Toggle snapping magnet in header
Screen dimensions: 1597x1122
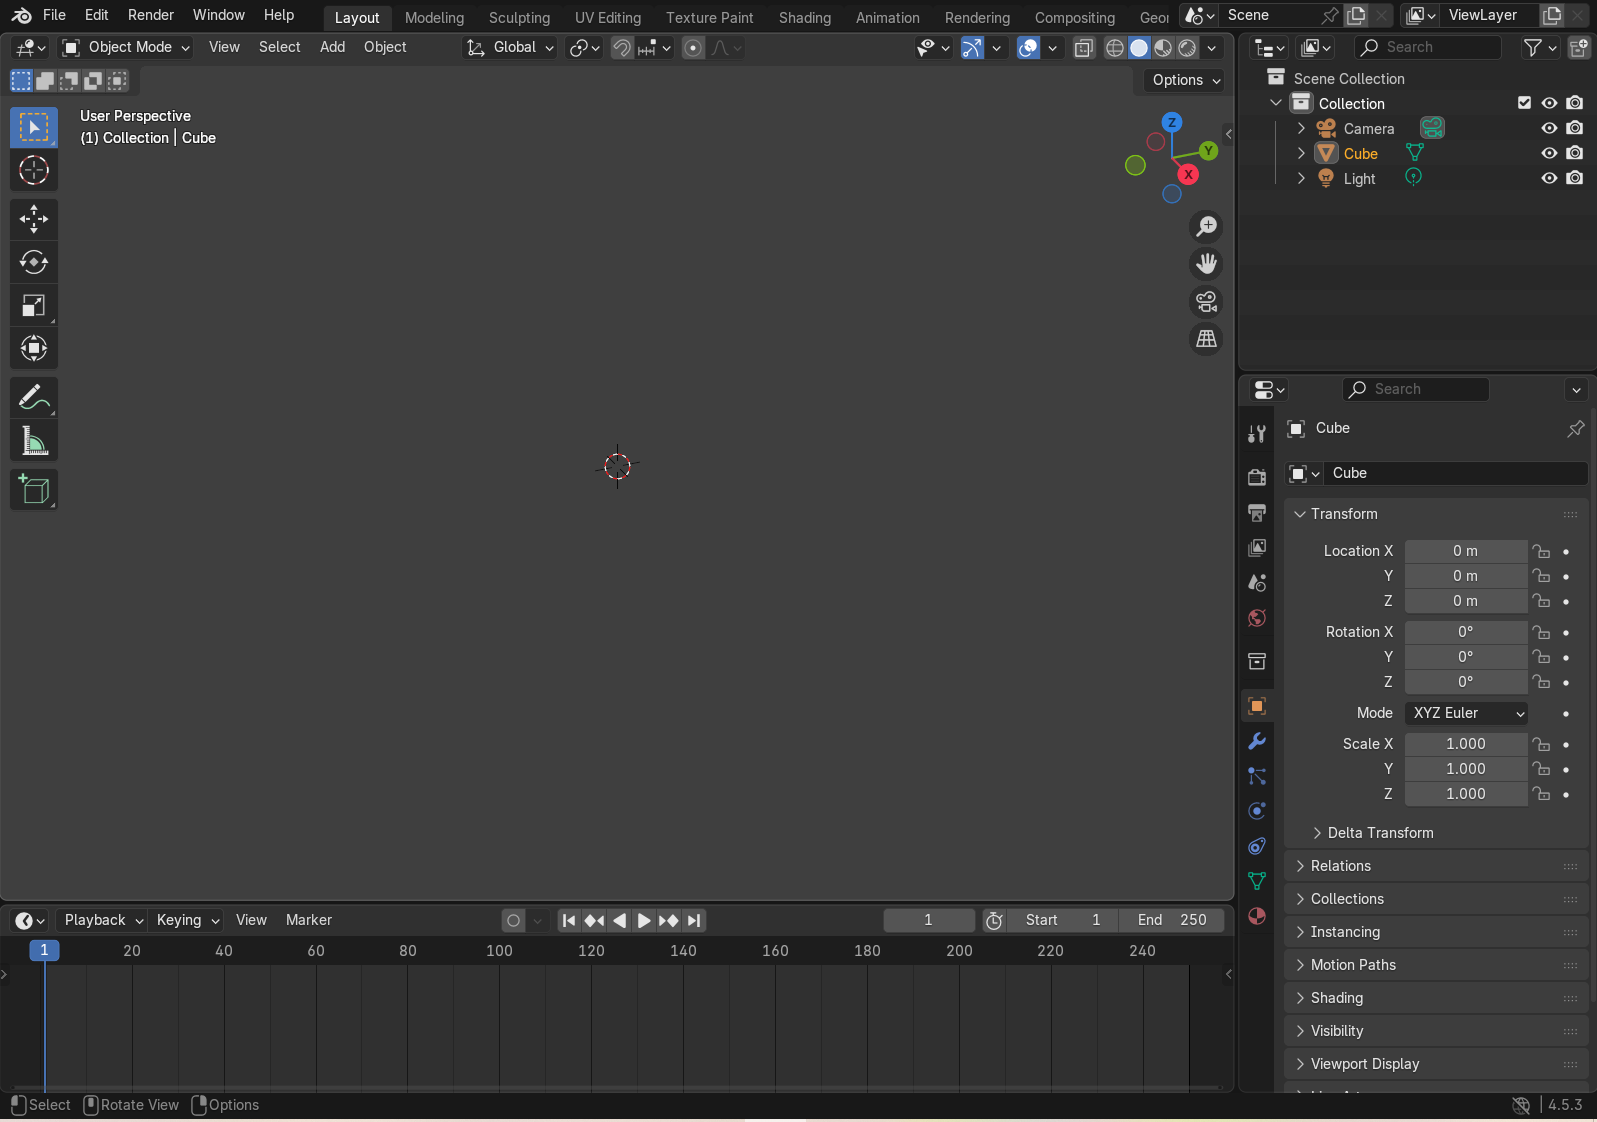point(622,48)
